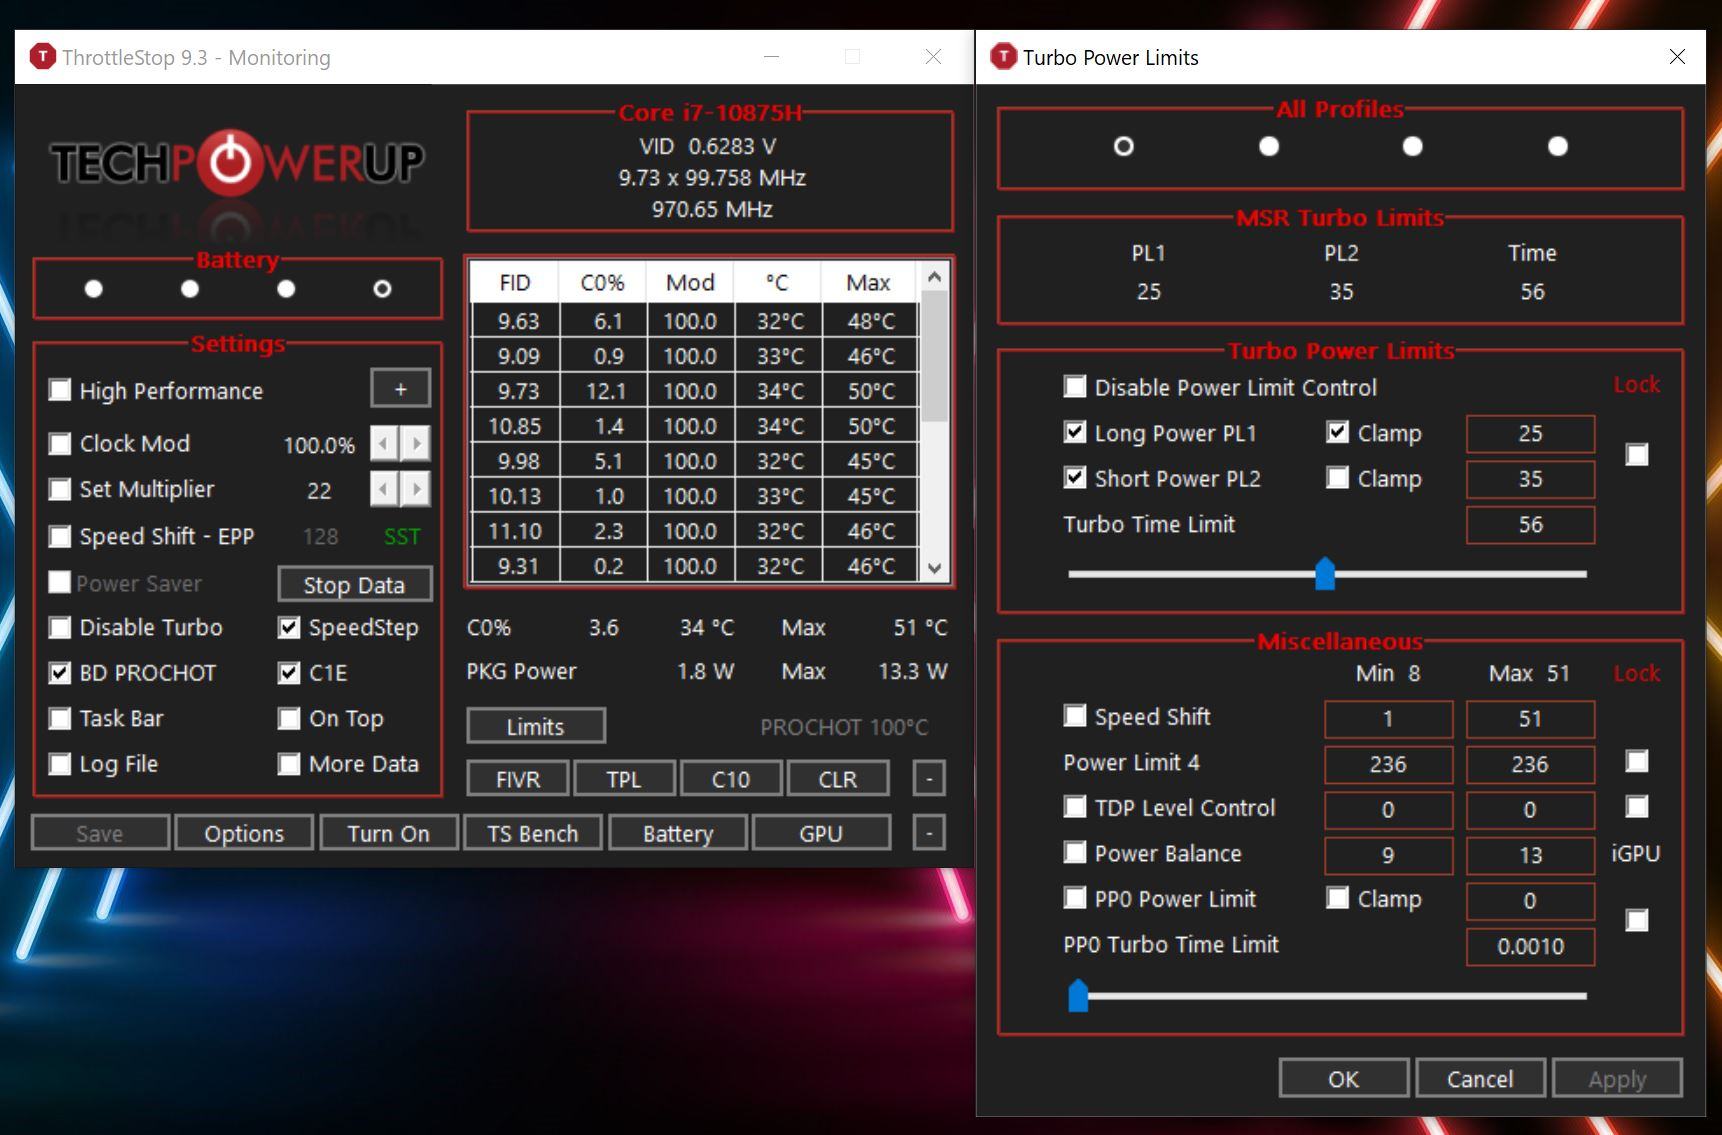Viewport: 1722px width, 1135px height.
Task: Enable Speed Shift - EPP checkbox
Action: [x=60, y=536]
